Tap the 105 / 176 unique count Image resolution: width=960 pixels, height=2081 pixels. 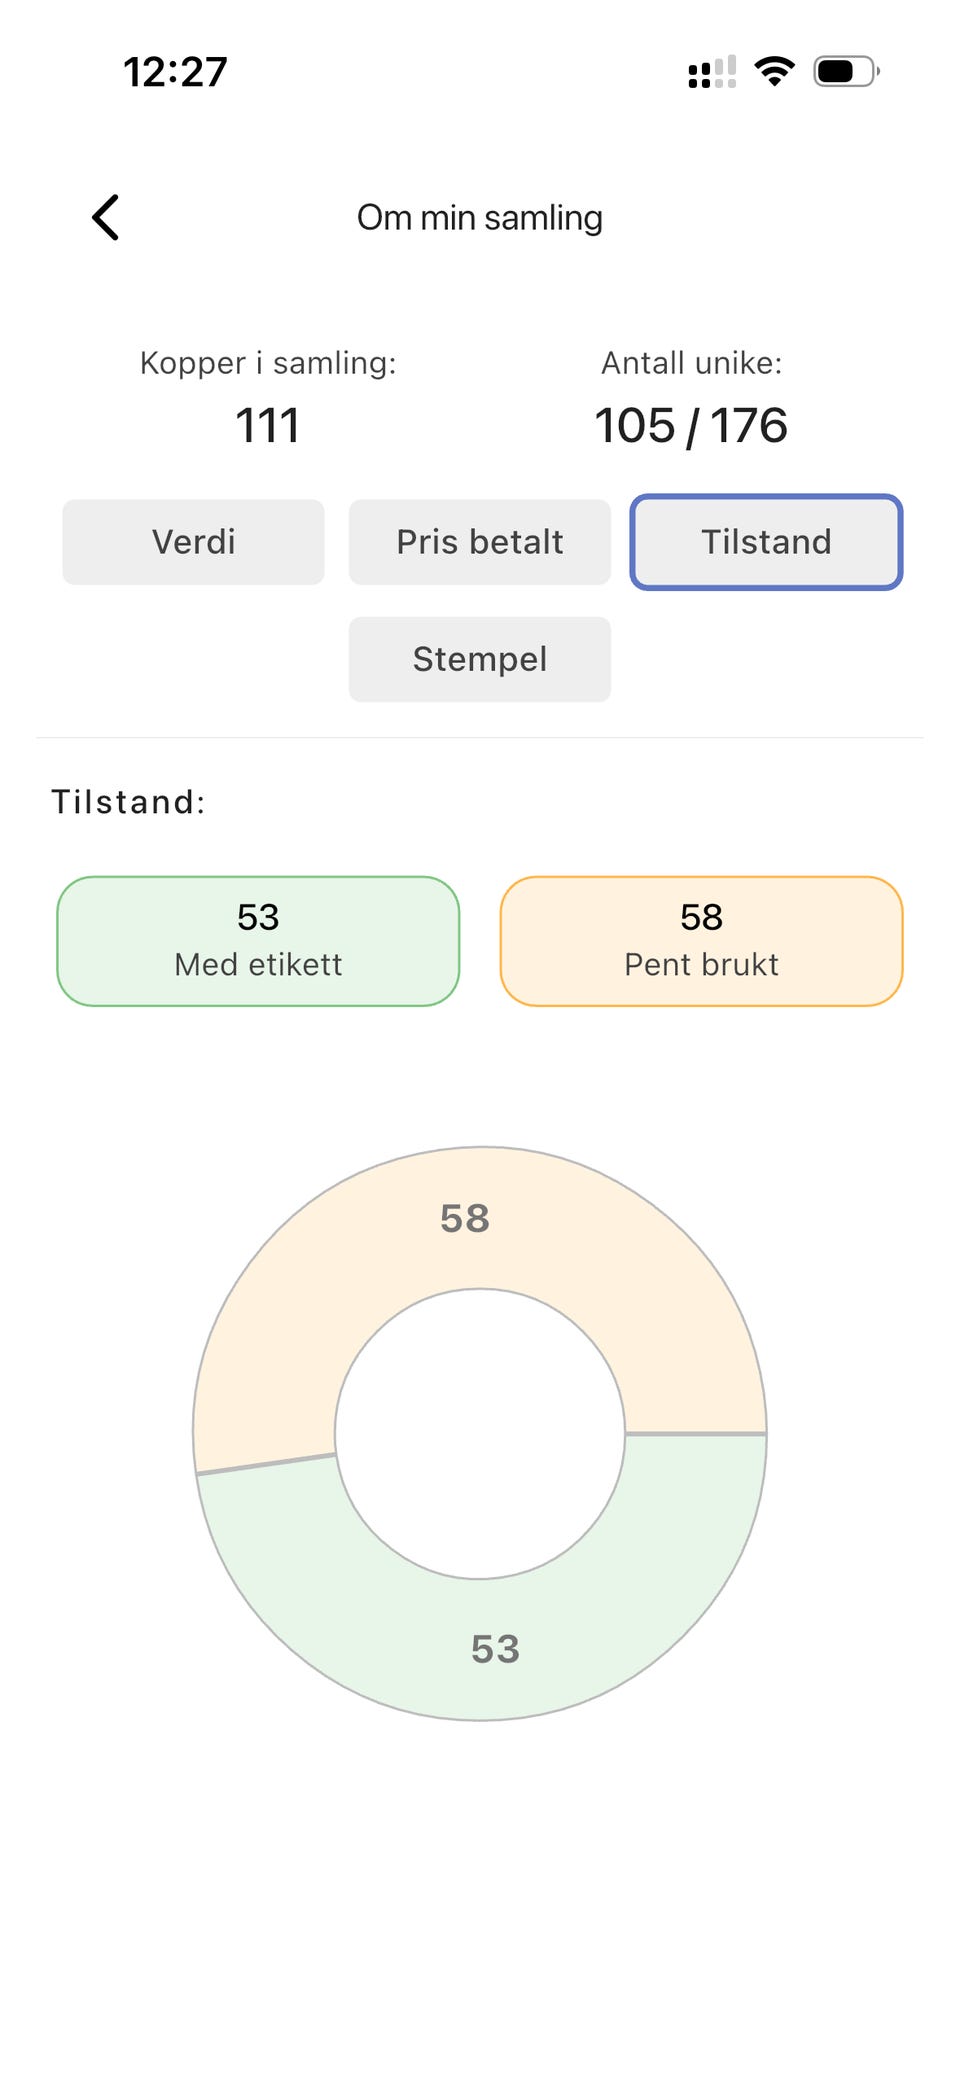pos(691,425)
